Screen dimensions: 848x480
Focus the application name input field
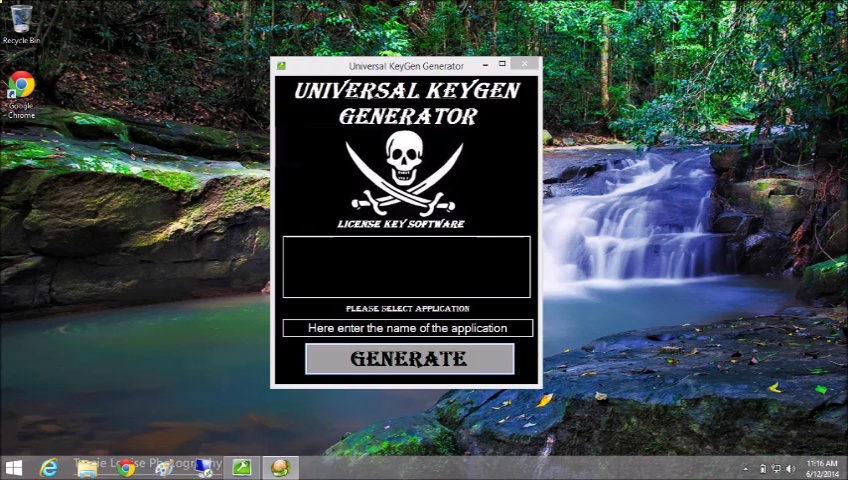click(408, 328)
